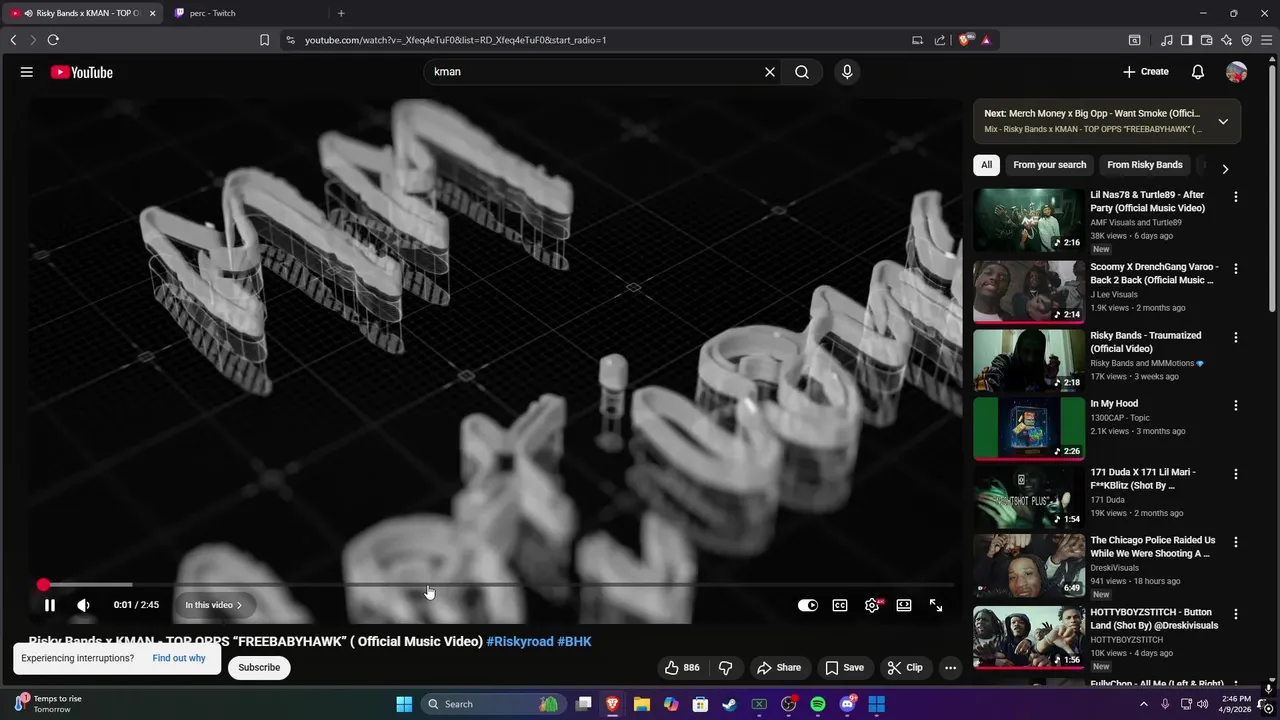Open Steam from the taskbar
The image size is (1280, 720).
click(x=730, y=704)
